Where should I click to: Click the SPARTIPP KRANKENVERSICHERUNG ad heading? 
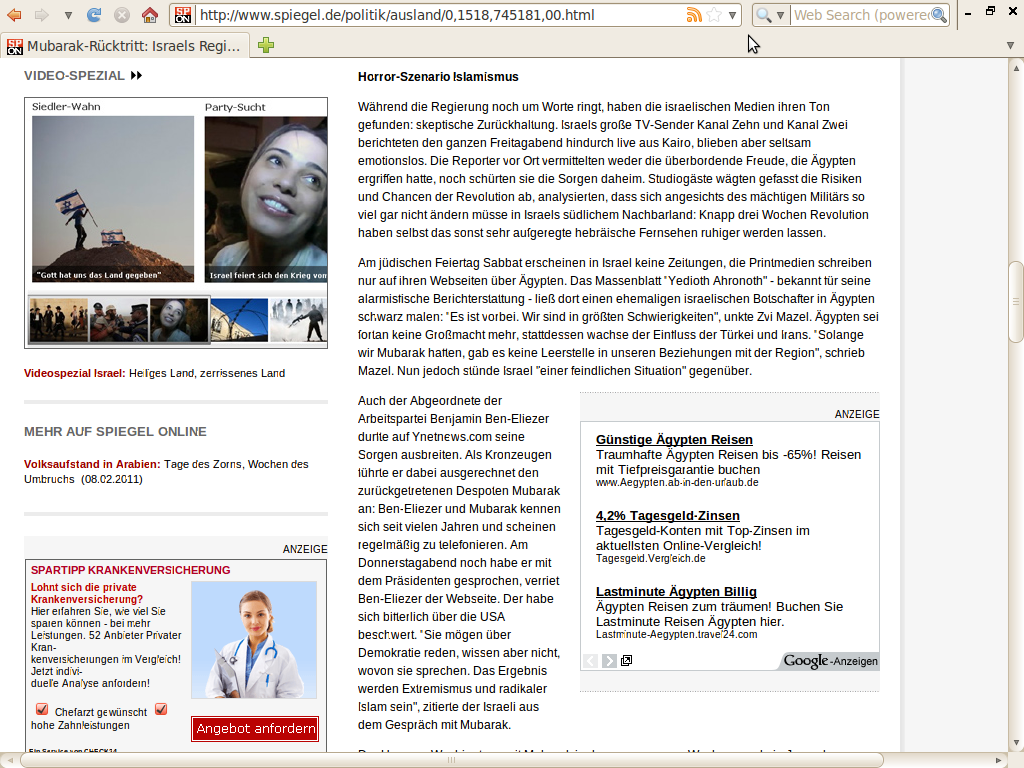(x=131, y=570)
